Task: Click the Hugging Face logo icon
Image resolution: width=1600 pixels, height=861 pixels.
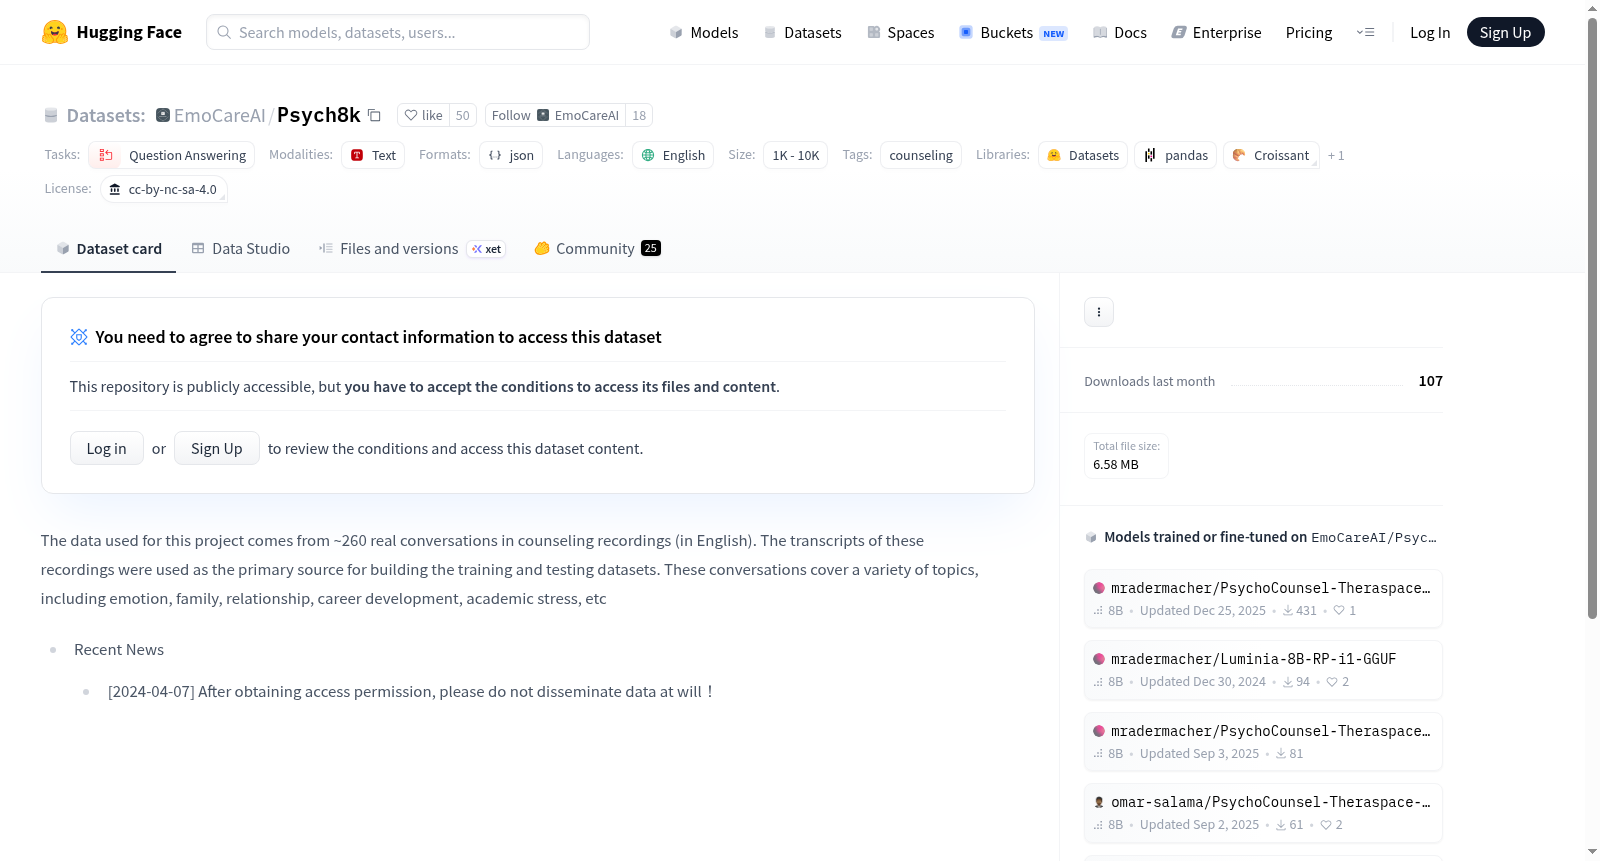Action: (55, 32)
